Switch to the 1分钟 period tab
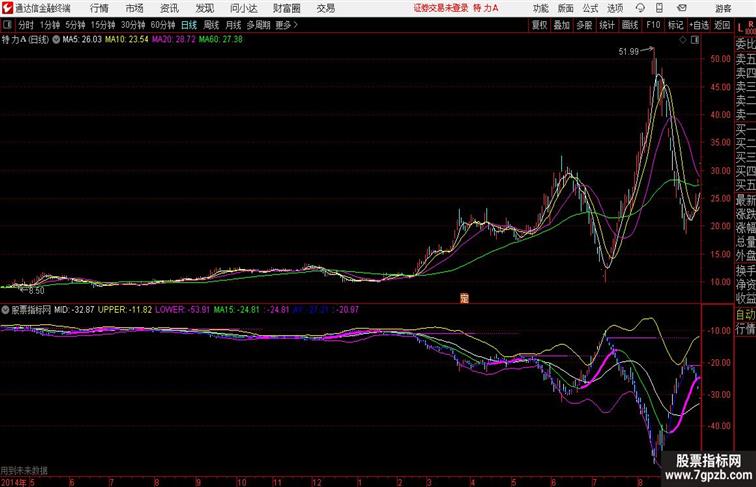Viewport: 756px width, 487px height. 50,25
